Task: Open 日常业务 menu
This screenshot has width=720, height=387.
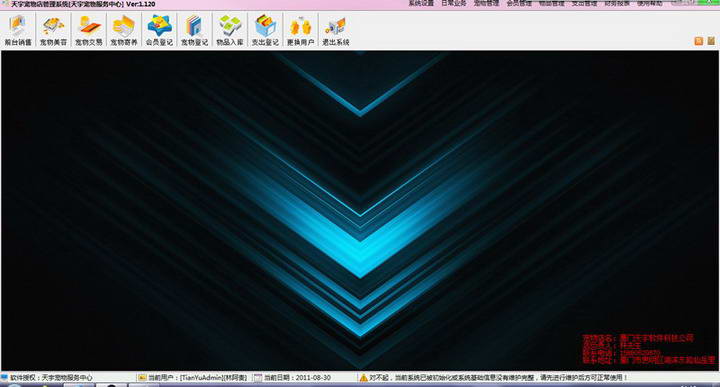Action: coord(454,3)
